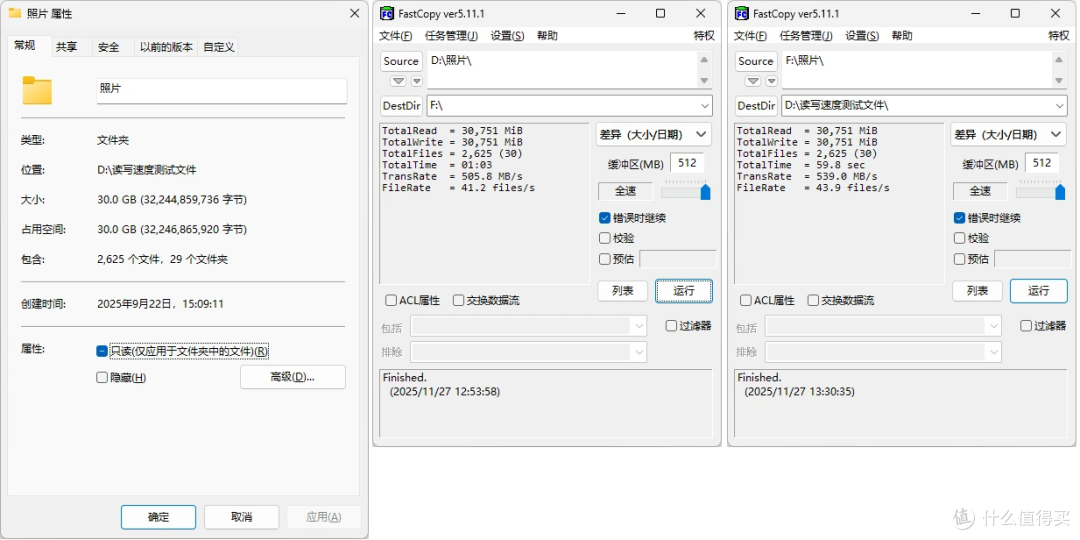Open 任务管理(J) menu in left FastCopy
The image size is (1080, 540).
[451, 36]
